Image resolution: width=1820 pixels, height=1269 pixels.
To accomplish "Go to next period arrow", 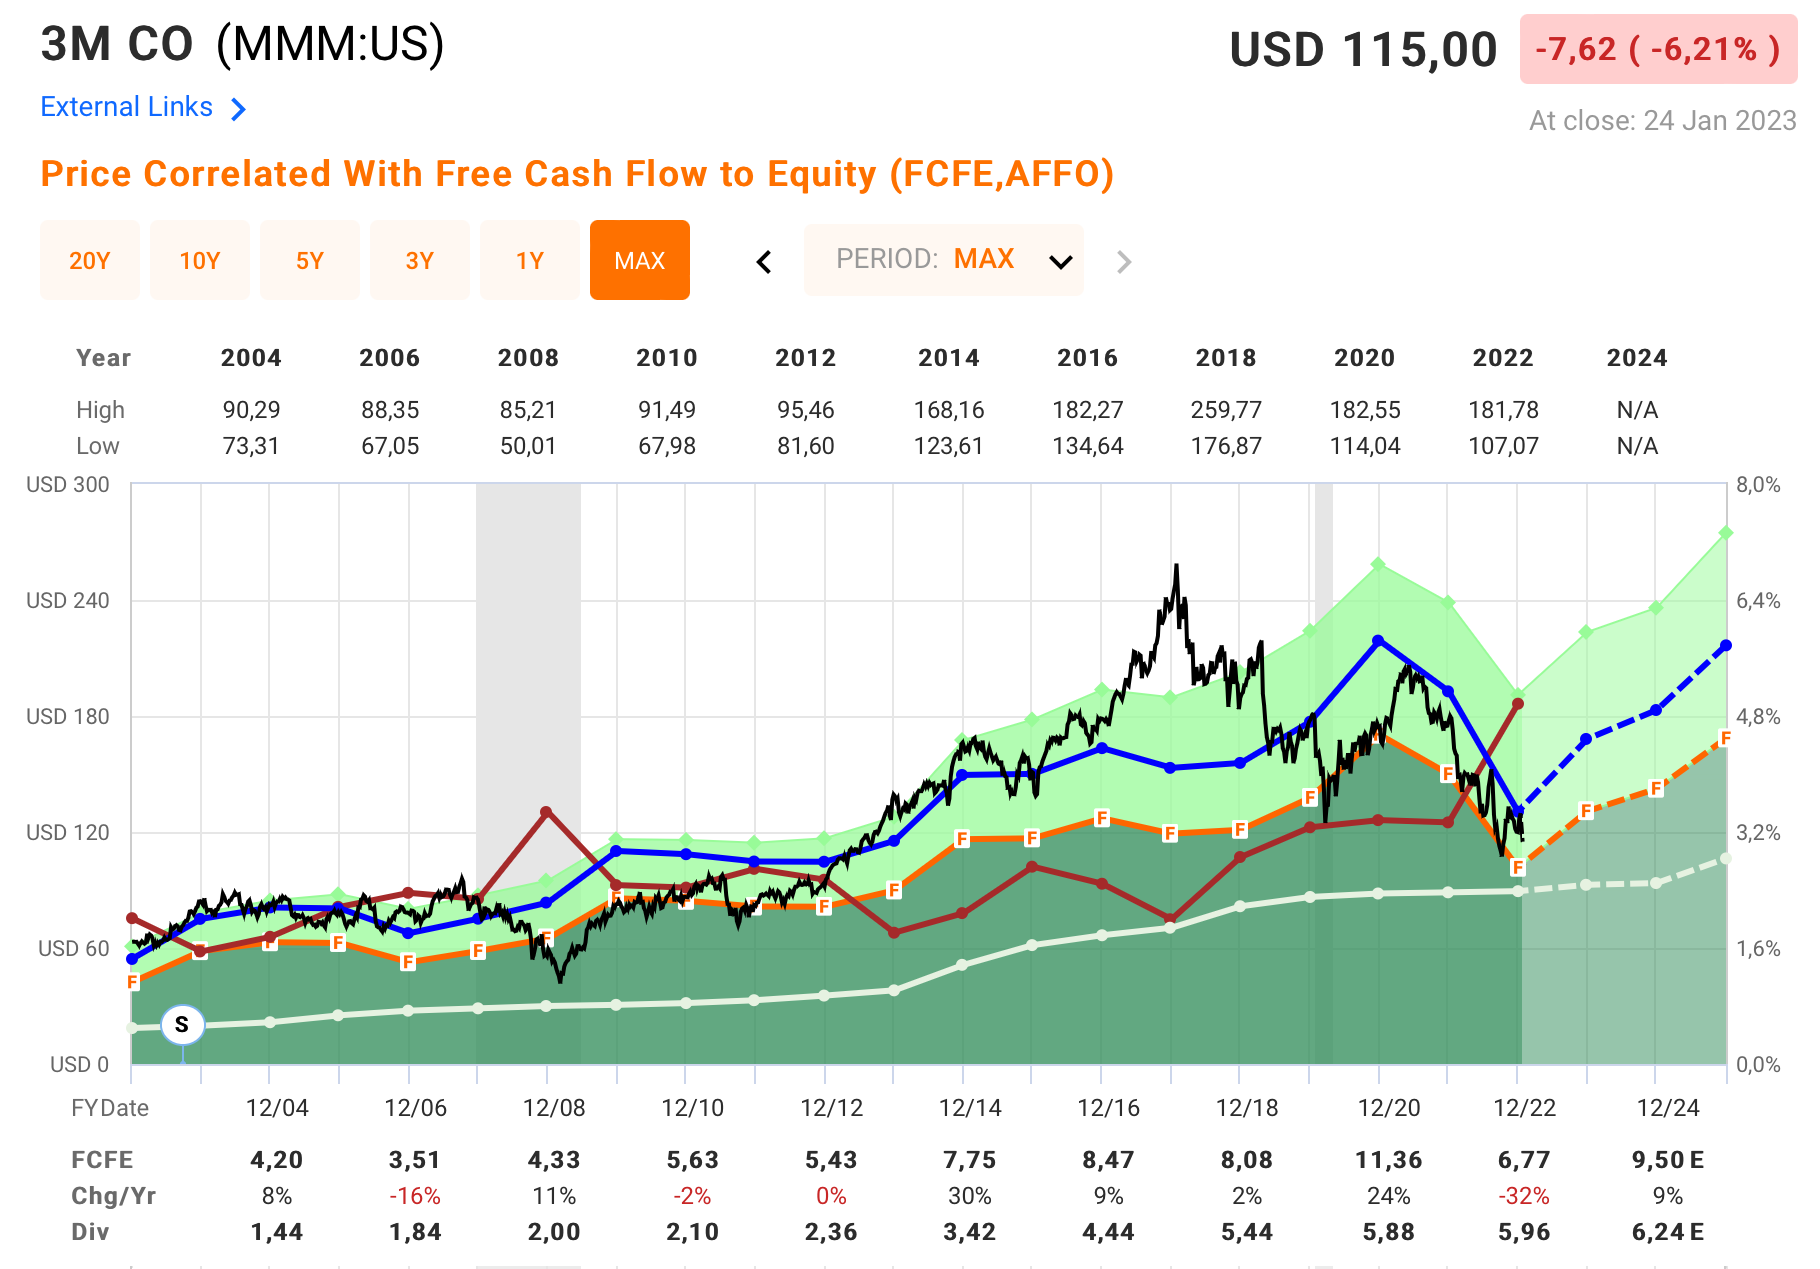I will (x=1124, y=262).
